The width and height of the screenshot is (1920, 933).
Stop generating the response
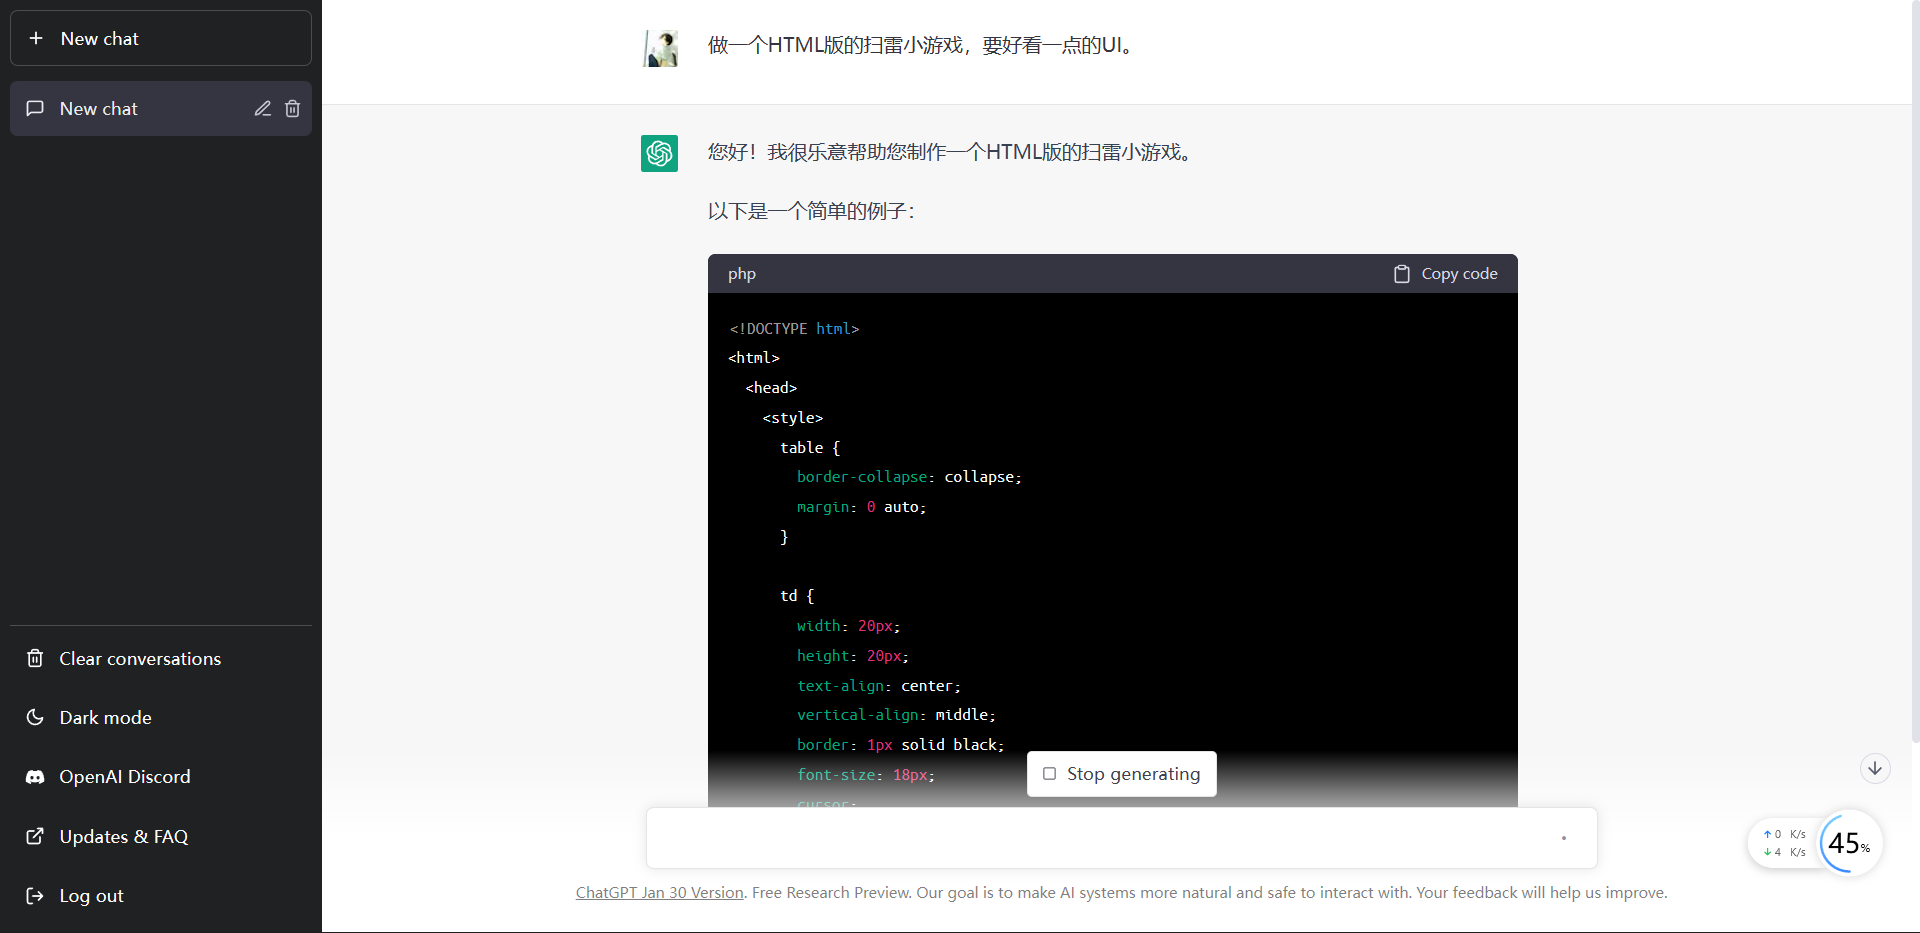1121,773
